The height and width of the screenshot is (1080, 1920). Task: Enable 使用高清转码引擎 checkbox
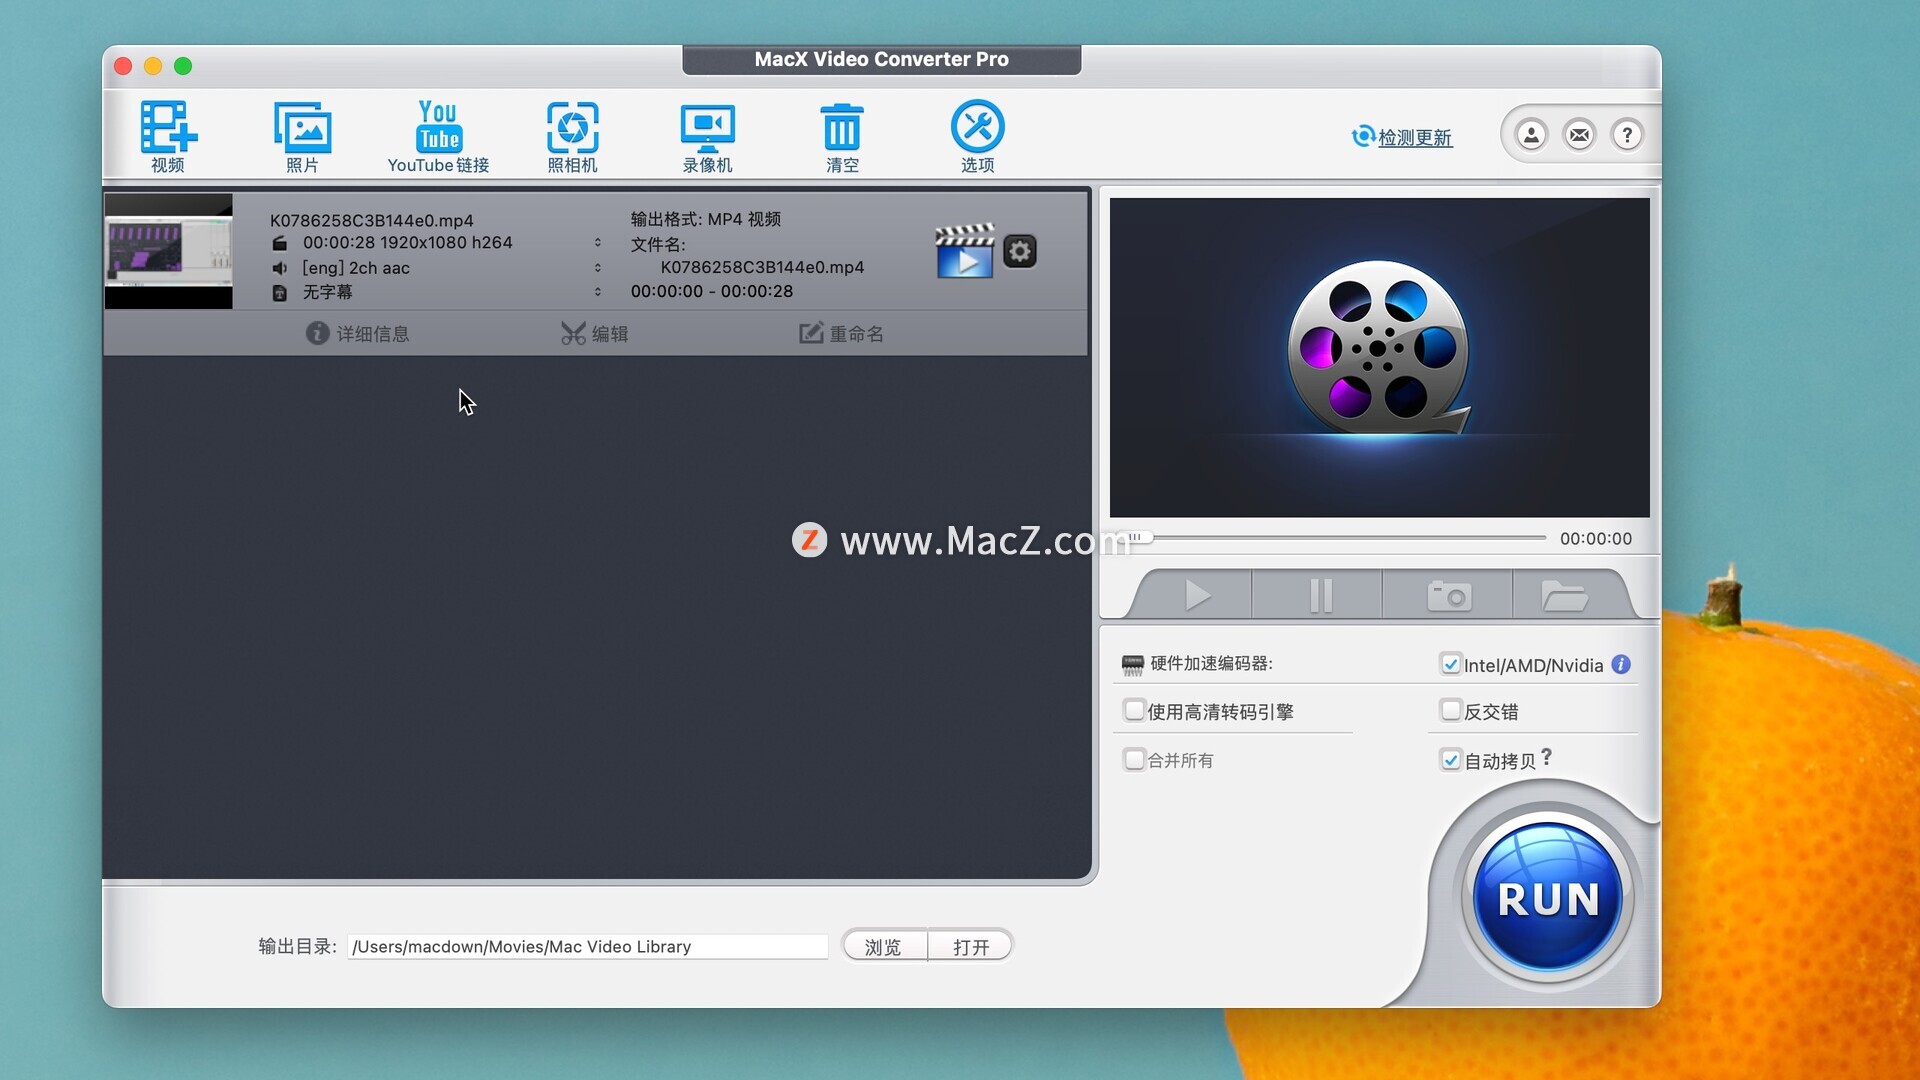click(1134, 711)
